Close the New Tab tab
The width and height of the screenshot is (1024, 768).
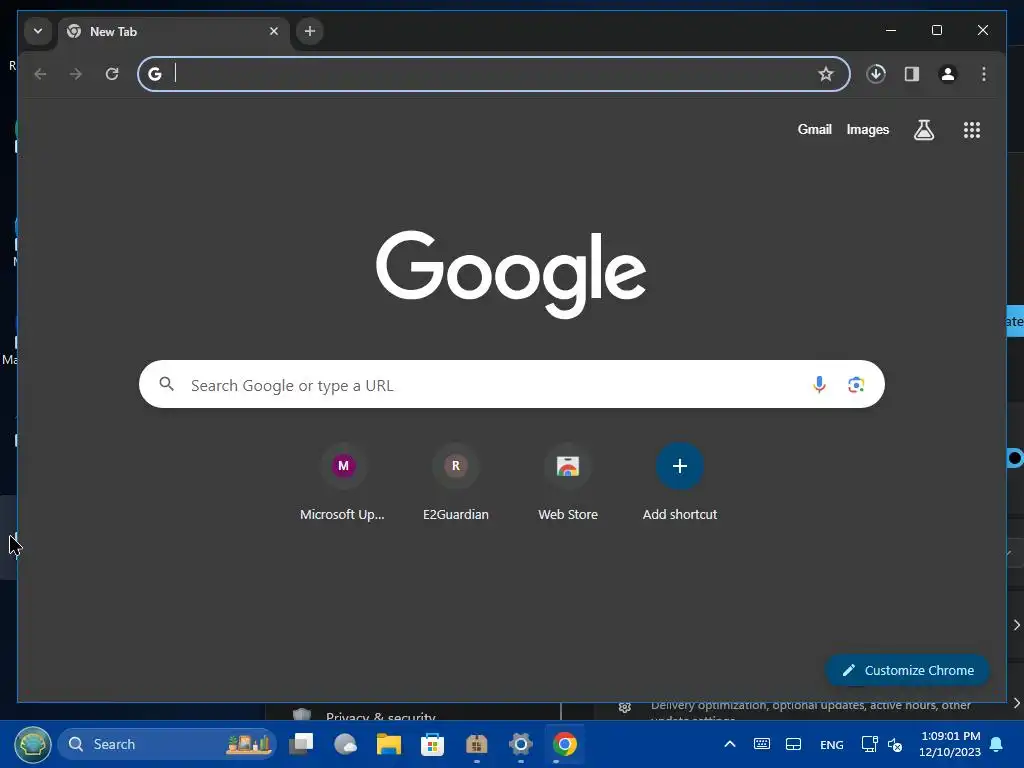point(274,31)
